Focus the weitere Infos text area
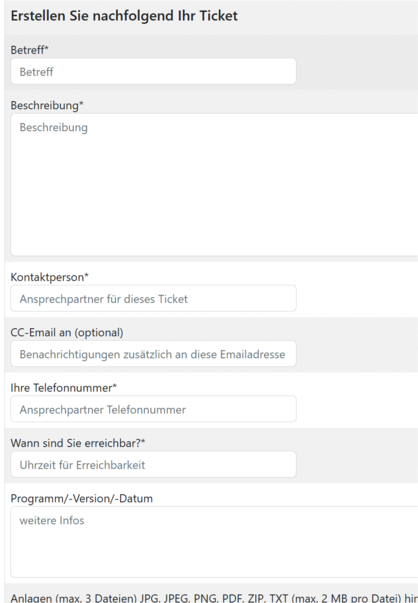 coord(214,542)
